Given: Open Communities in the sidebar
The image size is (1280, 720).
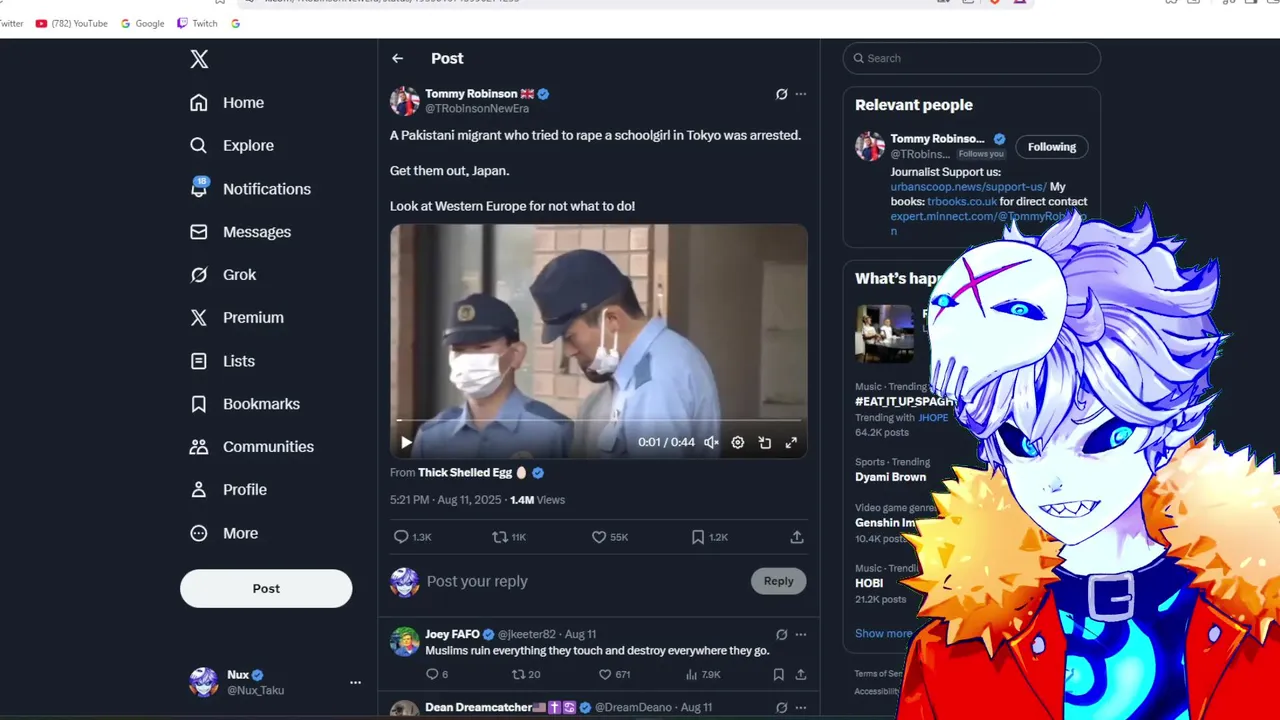Looking at the screenshot, I should click(x=252, y=447).
